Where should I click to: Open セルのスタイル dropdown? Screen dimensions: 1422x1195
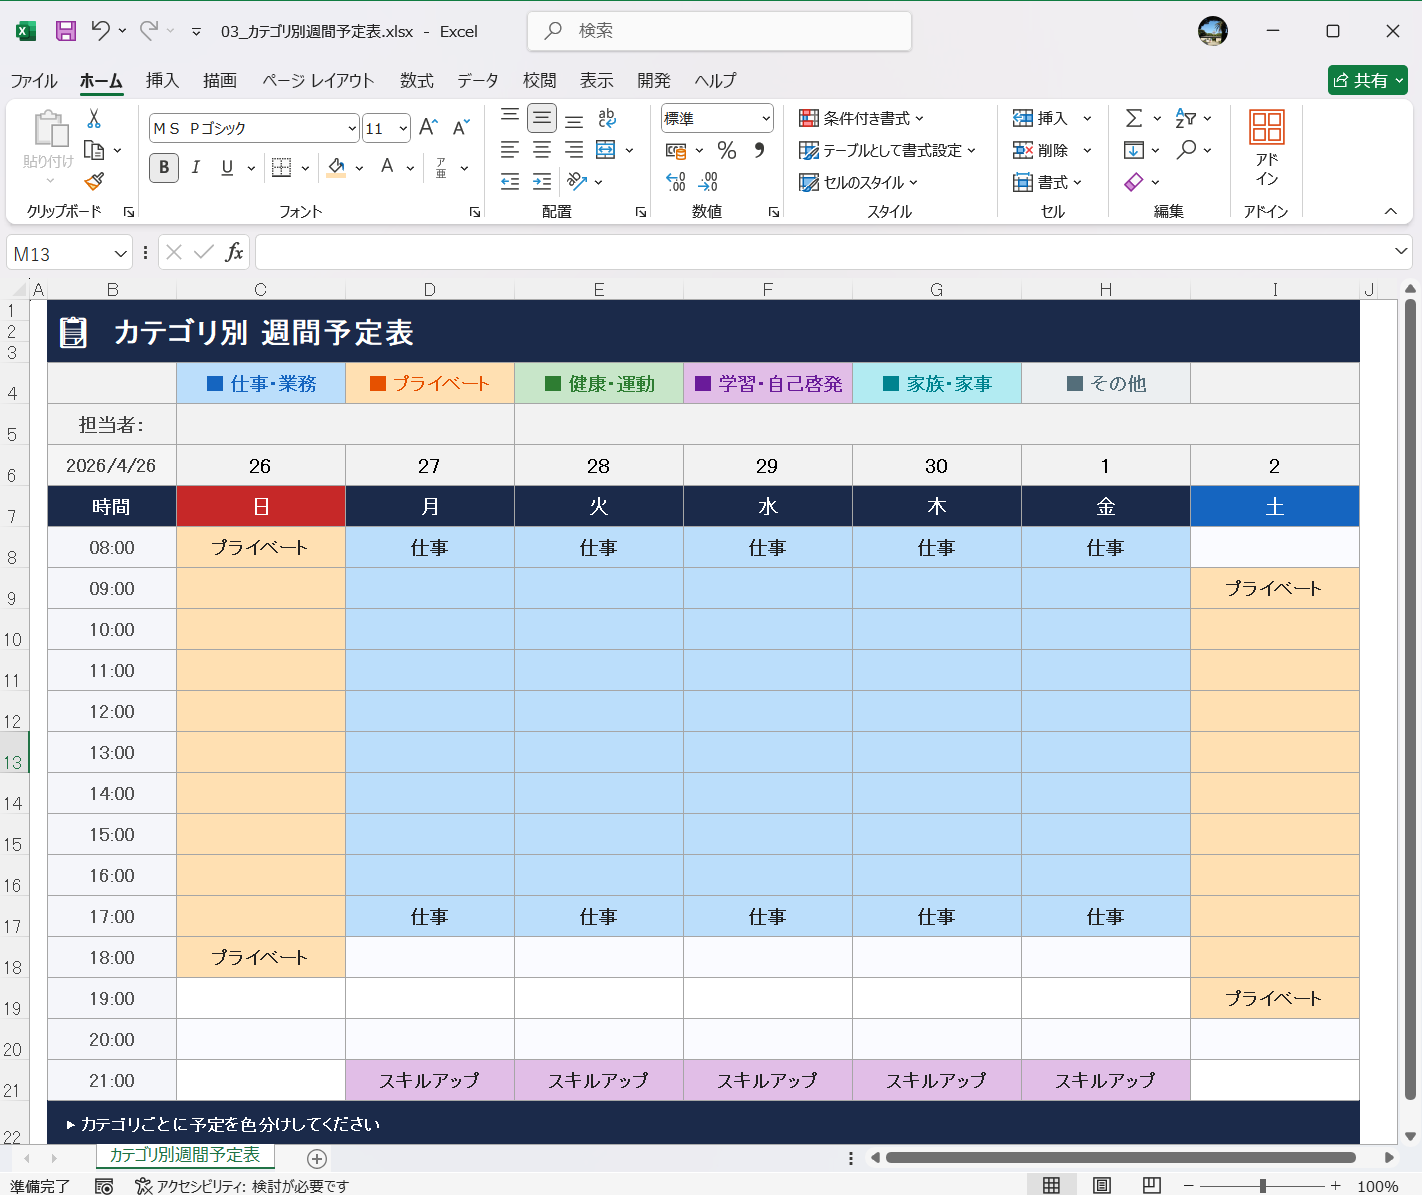(858, 182)
